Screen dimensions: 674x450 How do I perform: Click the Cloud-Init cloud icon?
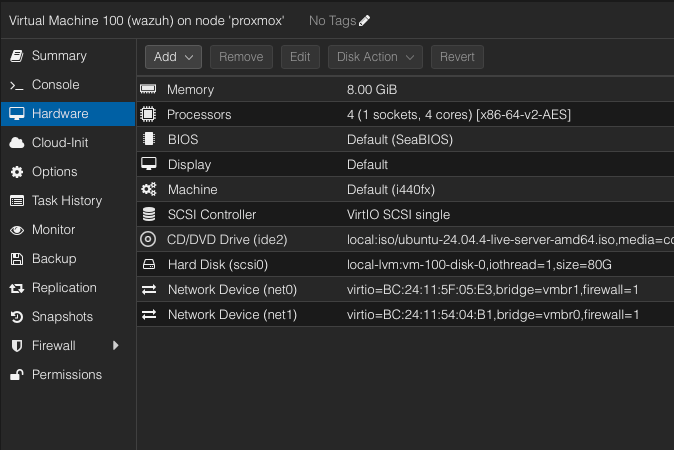click(17, 143)
